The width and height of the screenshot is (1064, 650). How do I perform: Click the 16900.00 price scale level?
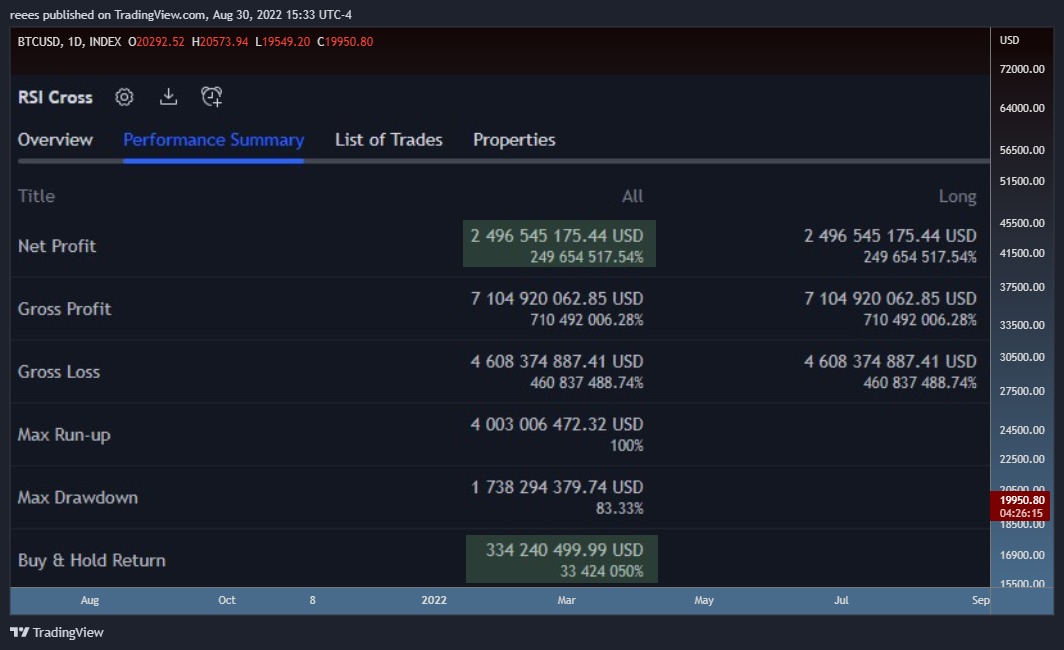coord(1022,555)
